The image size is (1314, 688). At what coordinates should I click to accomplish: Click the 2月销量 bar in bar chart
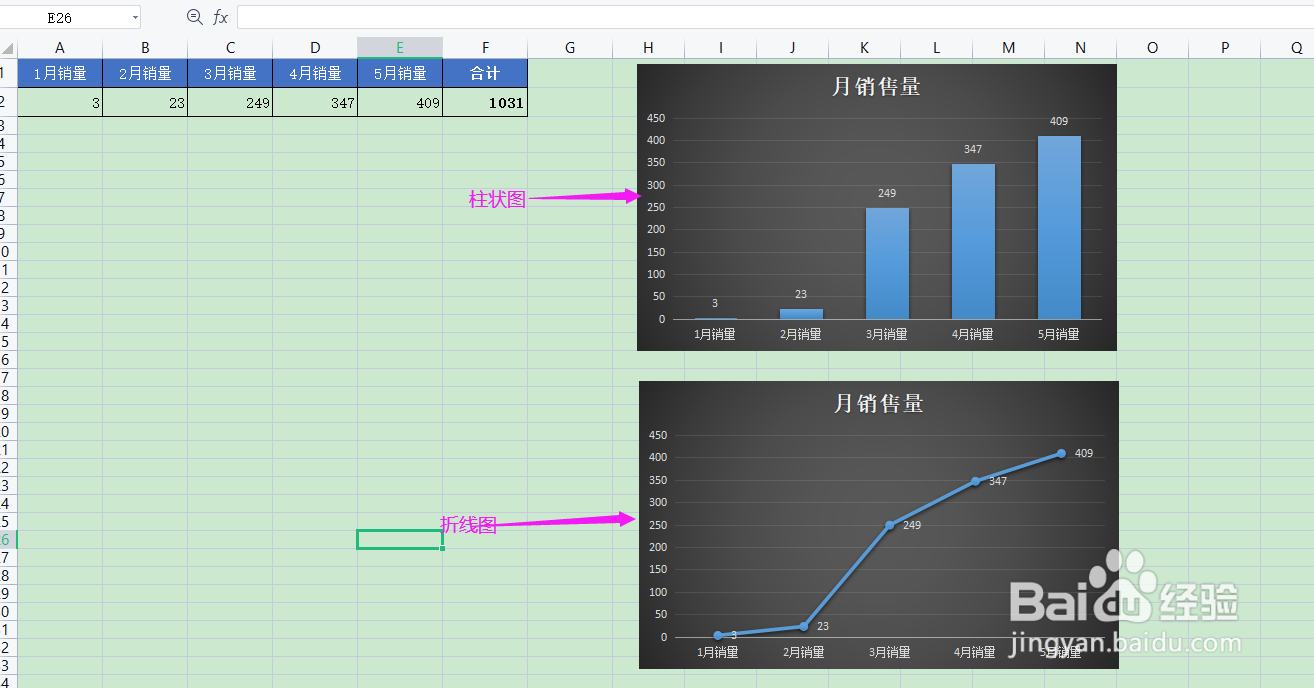point(801,314)
